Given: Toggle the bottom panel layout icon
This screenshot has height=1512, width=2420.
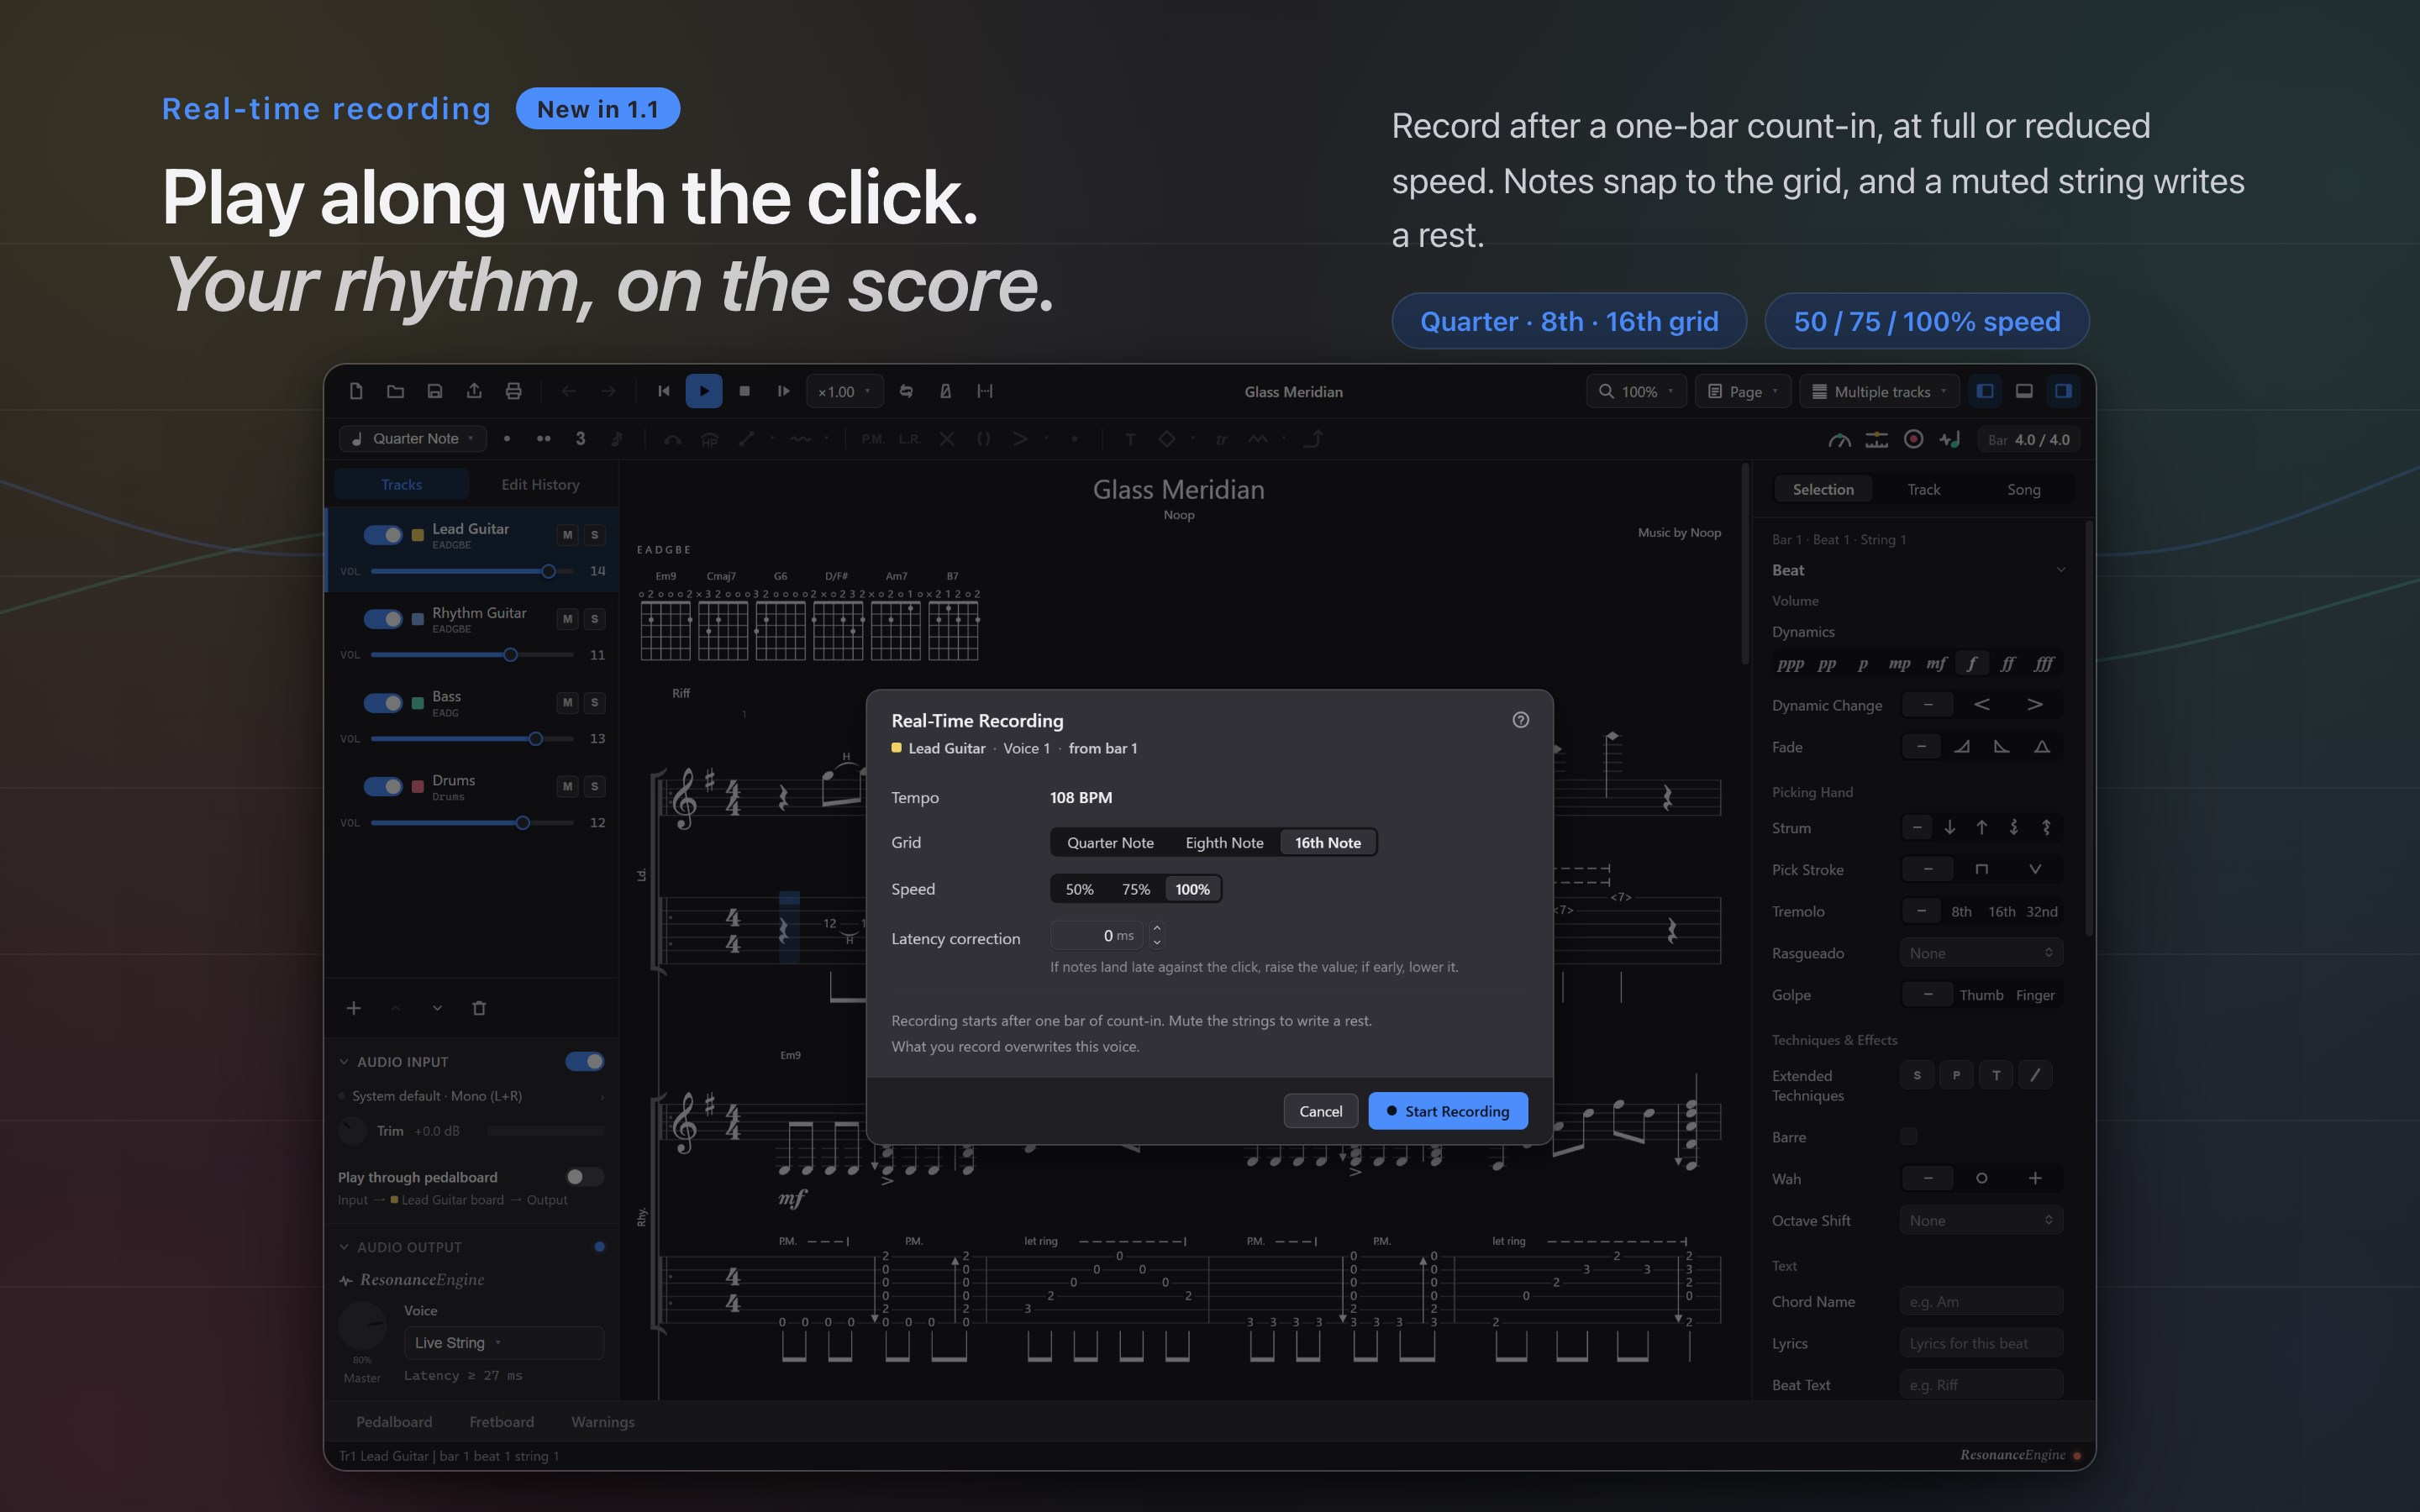Looking at the screenshot, I should click(x=2024, y=391).
